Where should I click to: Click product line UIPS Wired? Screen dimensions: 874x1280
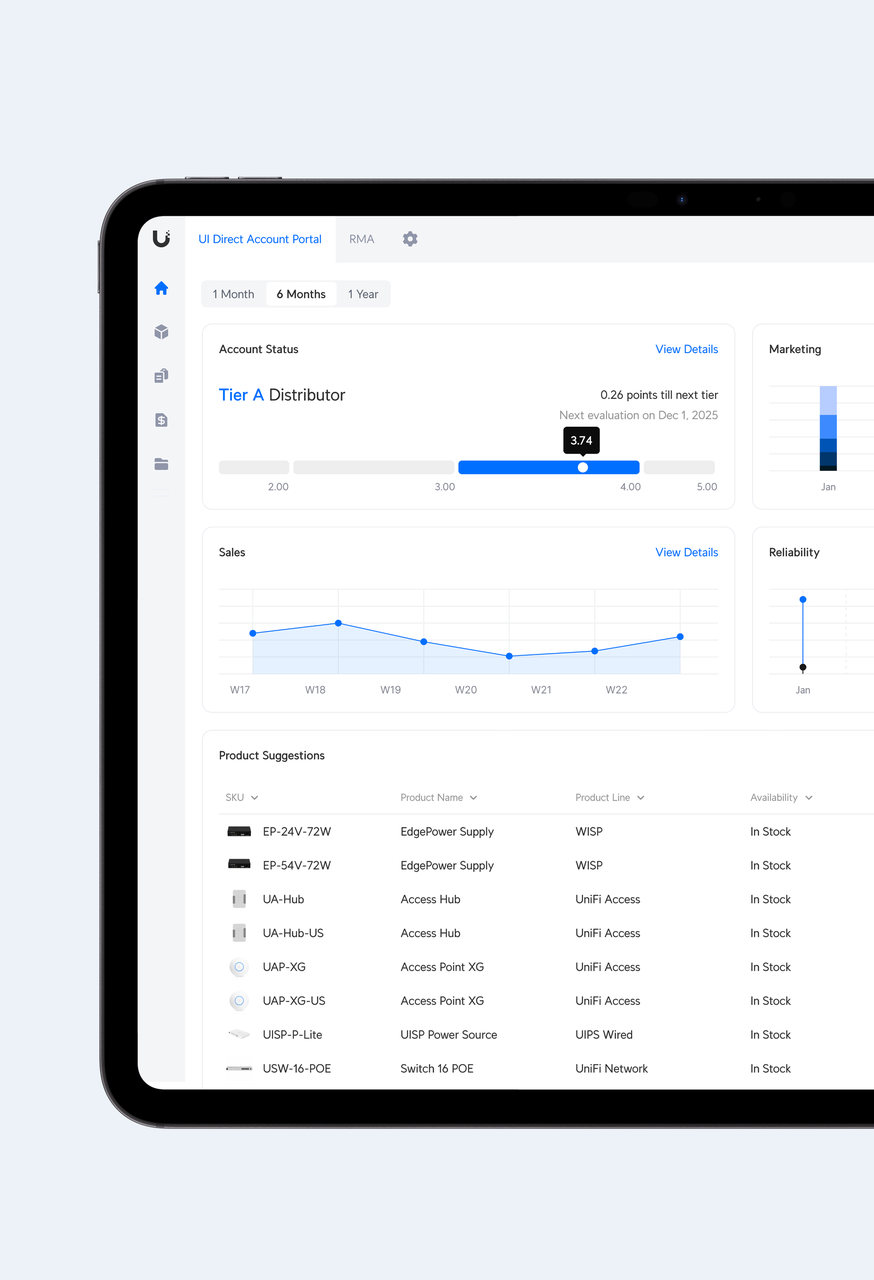[x=604, y=1035]
